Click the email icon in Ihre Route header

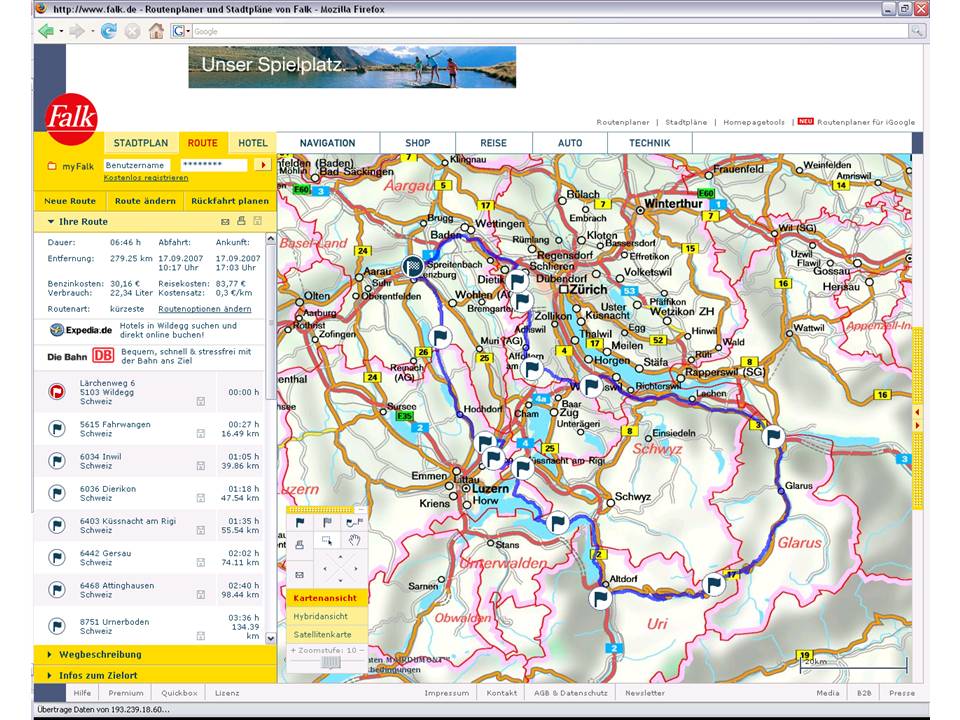225,221
